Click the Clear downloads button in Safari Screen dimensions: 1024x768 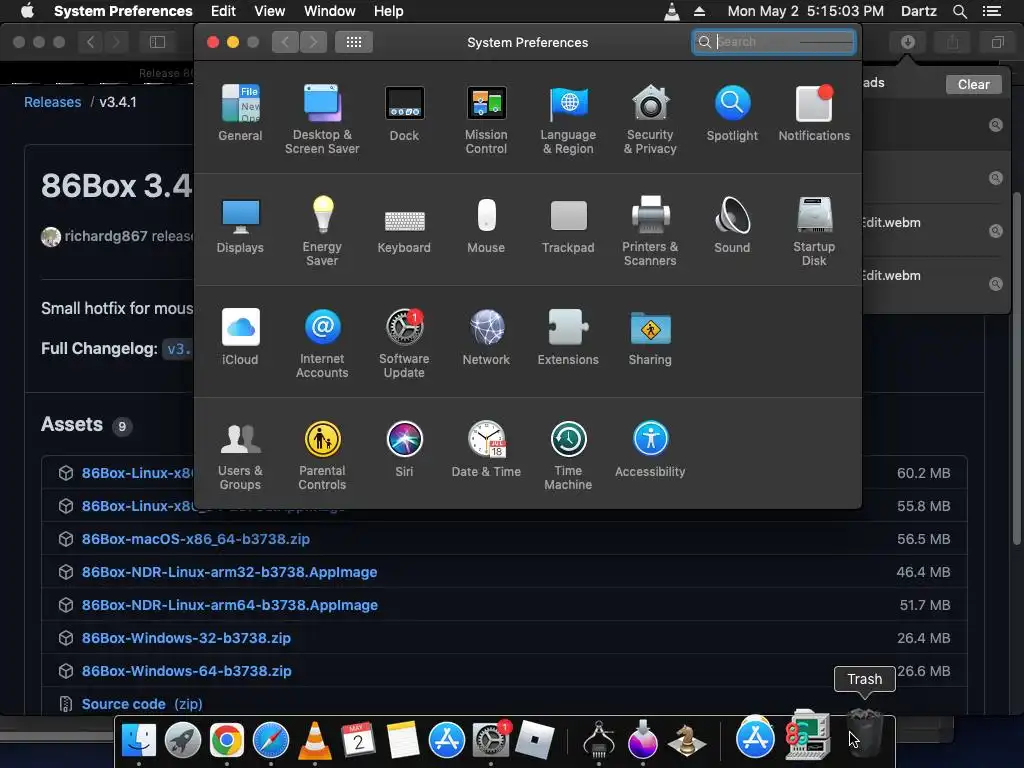[x=974, y=84]
